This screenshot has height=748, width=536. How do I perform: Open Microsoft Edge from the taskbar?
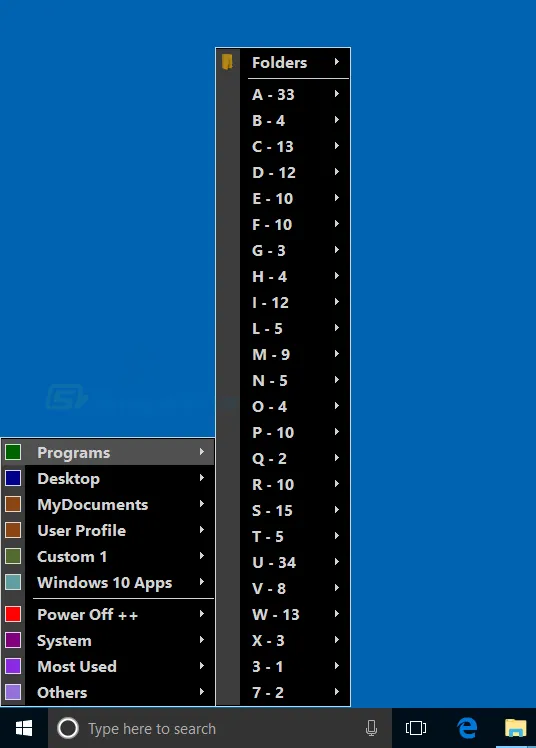pyautogui.click(x=467, y=728)
